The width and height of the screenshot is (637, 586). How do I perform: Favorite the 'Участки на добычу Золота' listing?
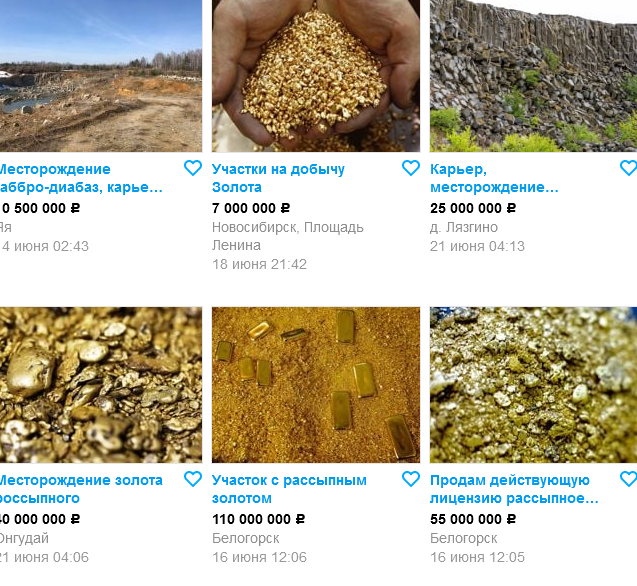[411, 168]
